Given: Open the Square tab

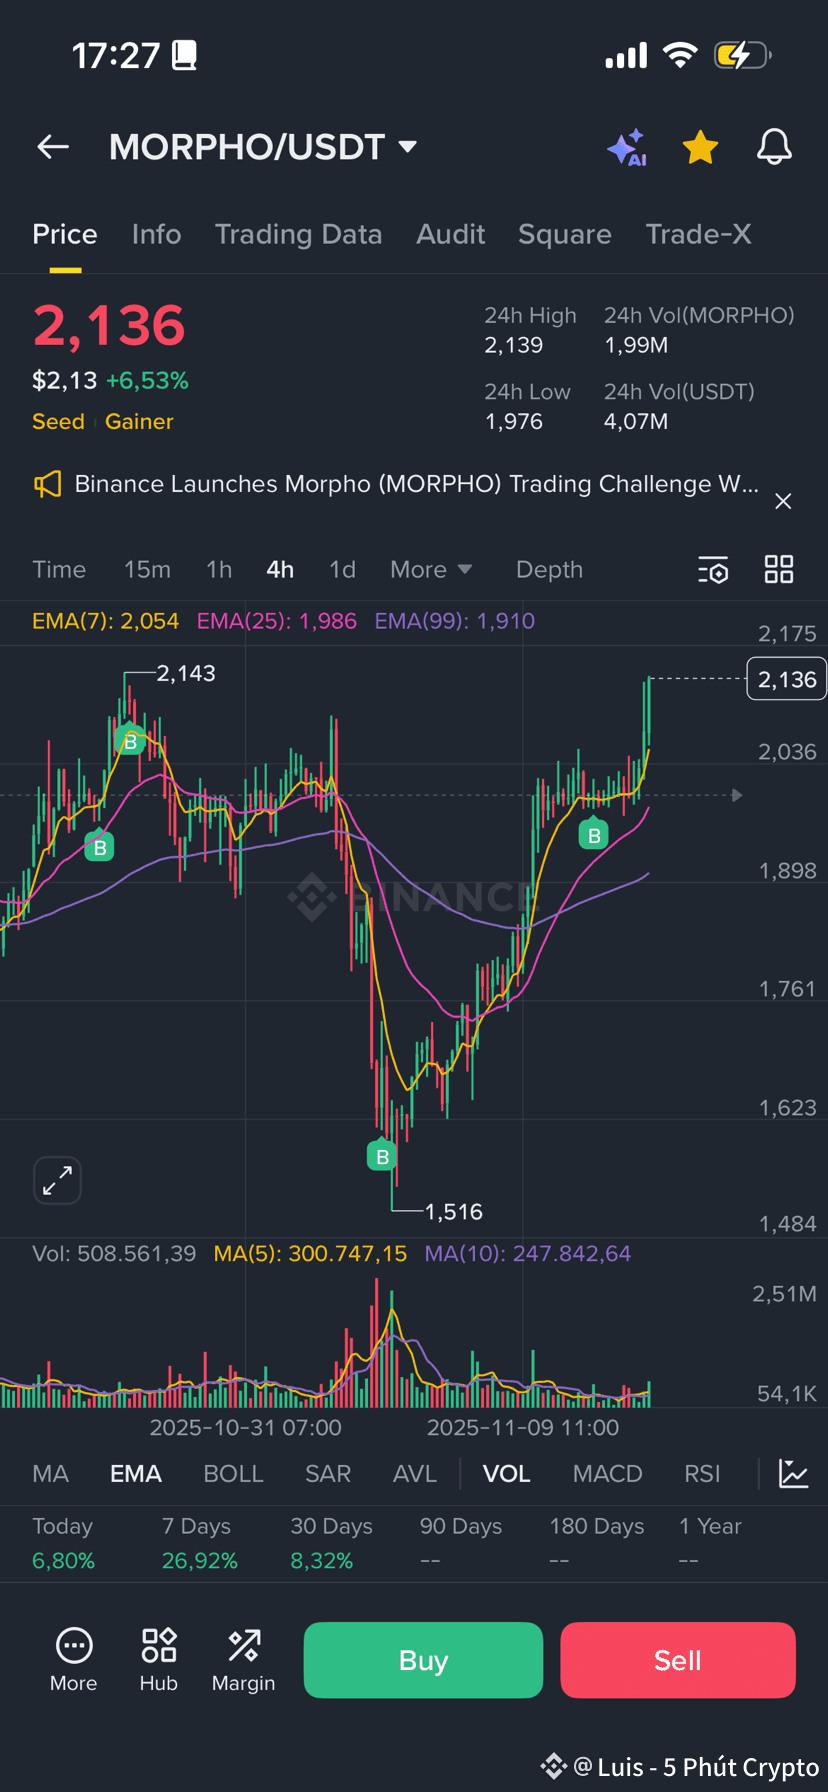Looking at the screenshot, I should coord(565,234).
